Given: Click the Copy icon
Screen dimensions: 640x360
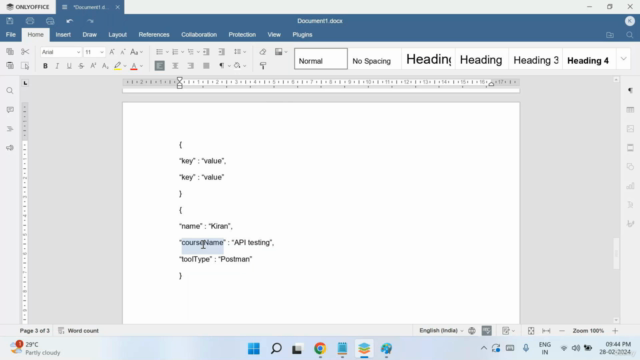Looking at the screenshot, I should [x=10, y=51].
